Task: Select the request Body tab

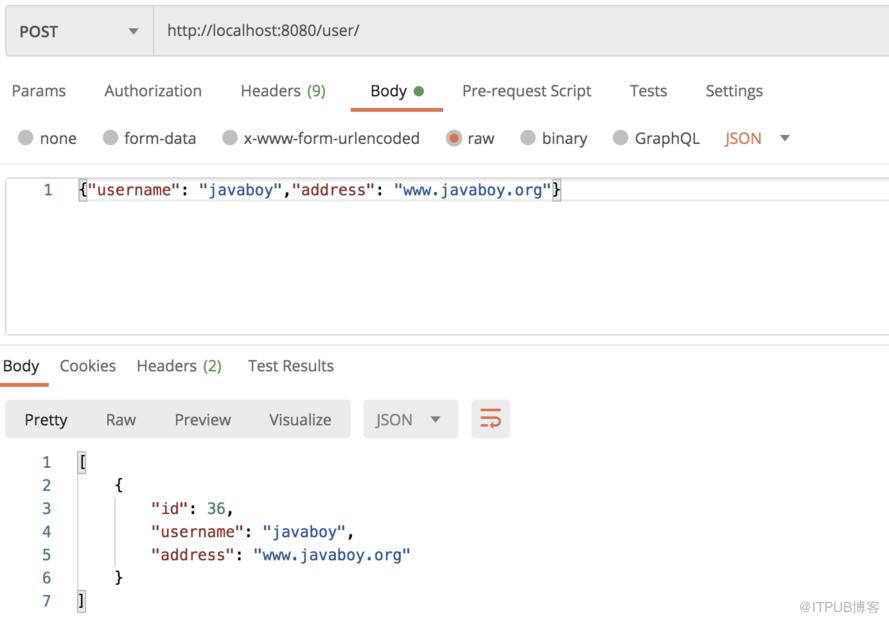Action: 397,91
